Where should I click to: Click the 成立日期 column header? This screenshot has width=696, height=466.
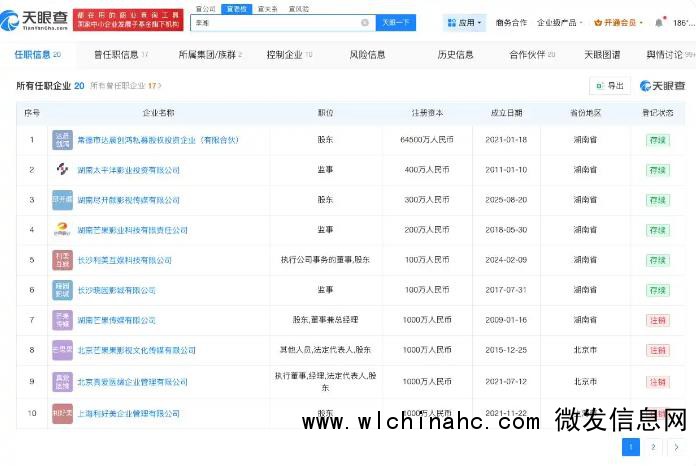[x=506, y=113]
